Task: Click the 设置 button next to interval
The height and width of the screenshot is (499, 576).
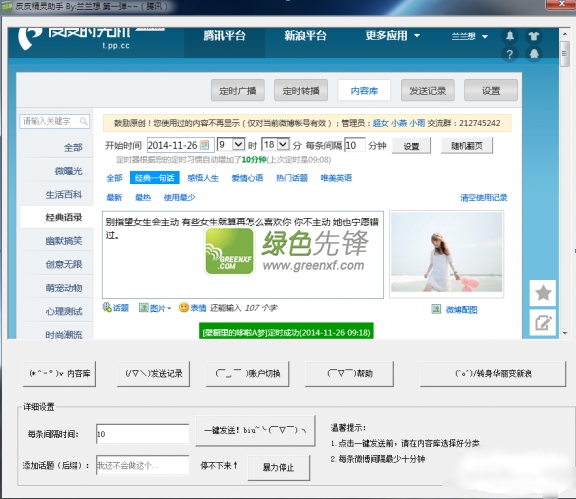Action: point(411,146)
